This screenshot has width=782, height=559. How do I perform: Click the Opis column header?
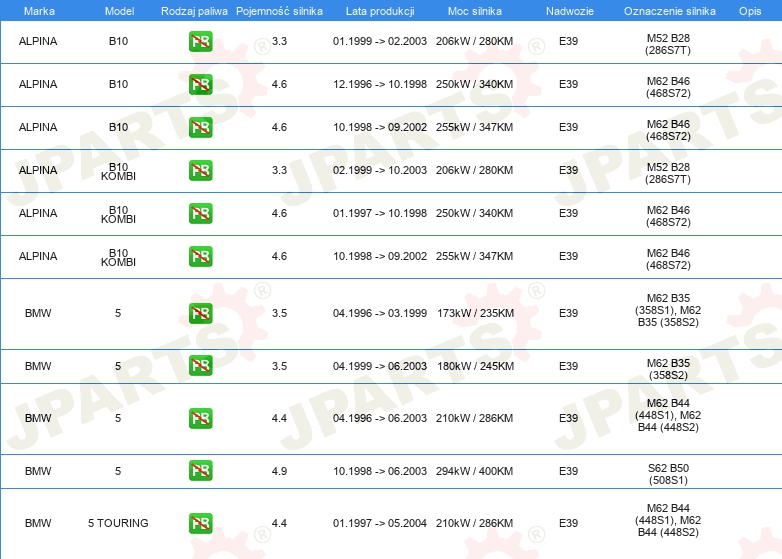[750, 11]
